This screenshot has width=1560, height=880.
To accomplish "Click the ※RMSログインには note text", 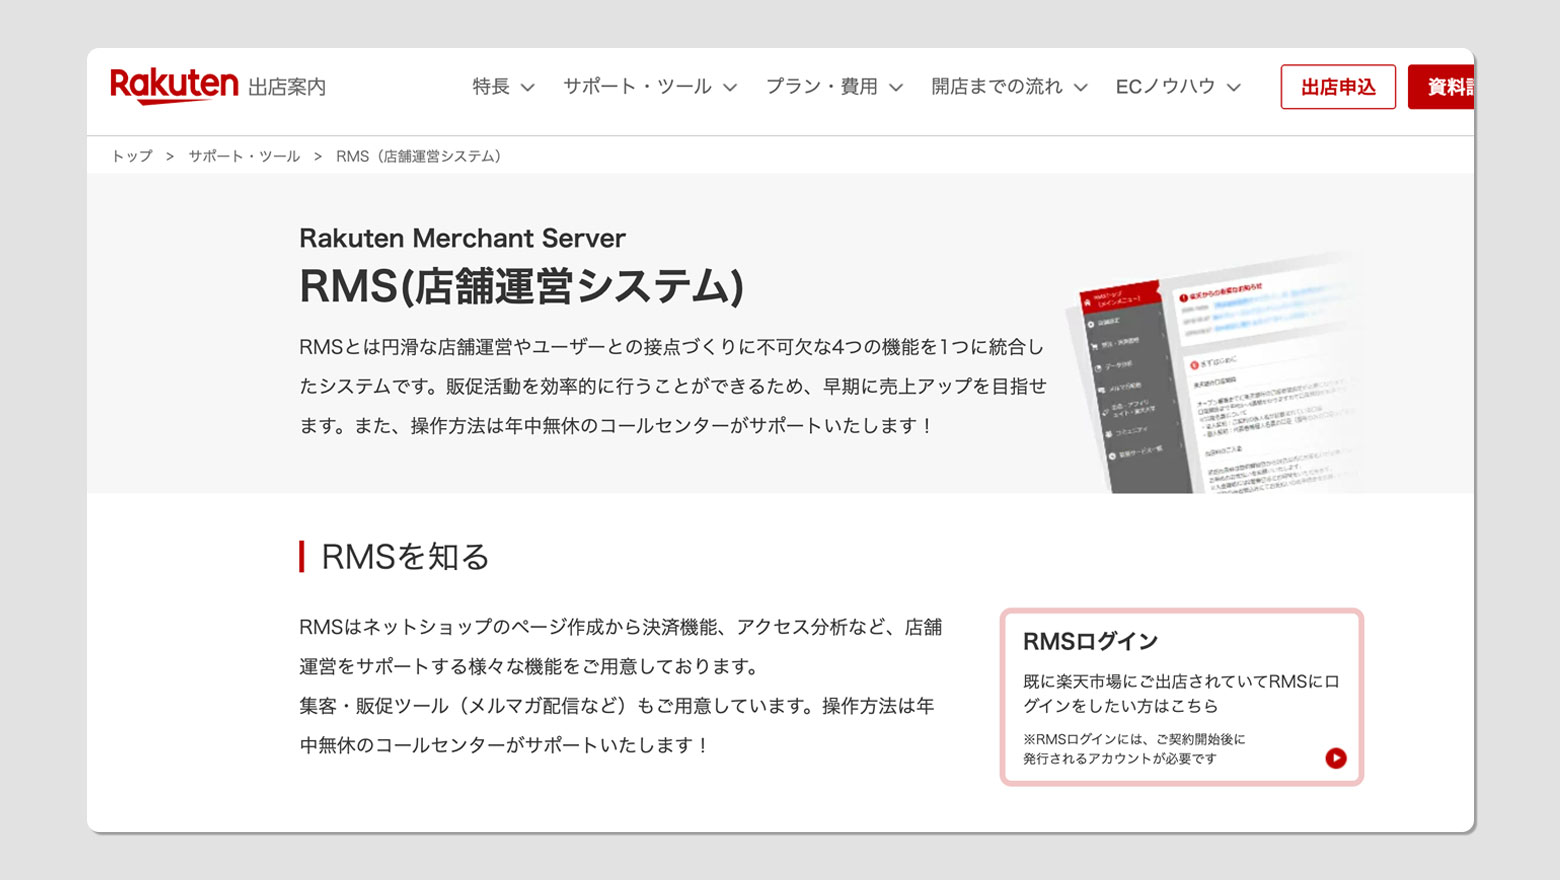I will tap(1134, 749).
